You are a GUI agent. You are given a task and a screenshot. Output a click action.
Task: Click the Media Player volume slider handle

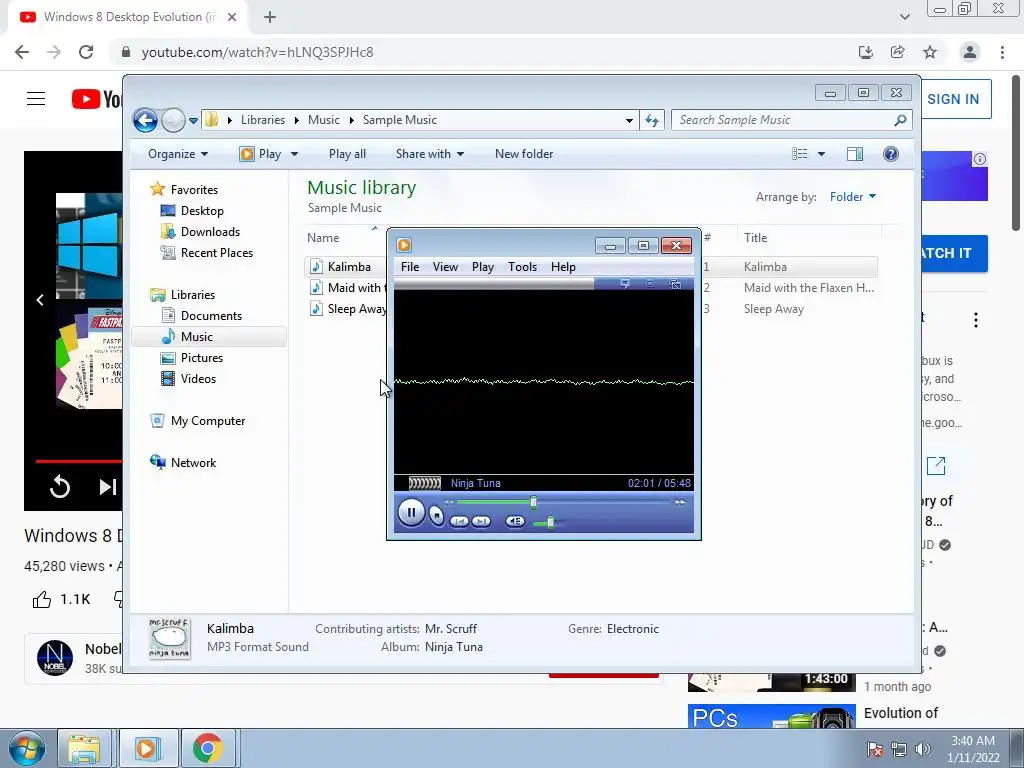pyautogui.click(x=551, y=522)
